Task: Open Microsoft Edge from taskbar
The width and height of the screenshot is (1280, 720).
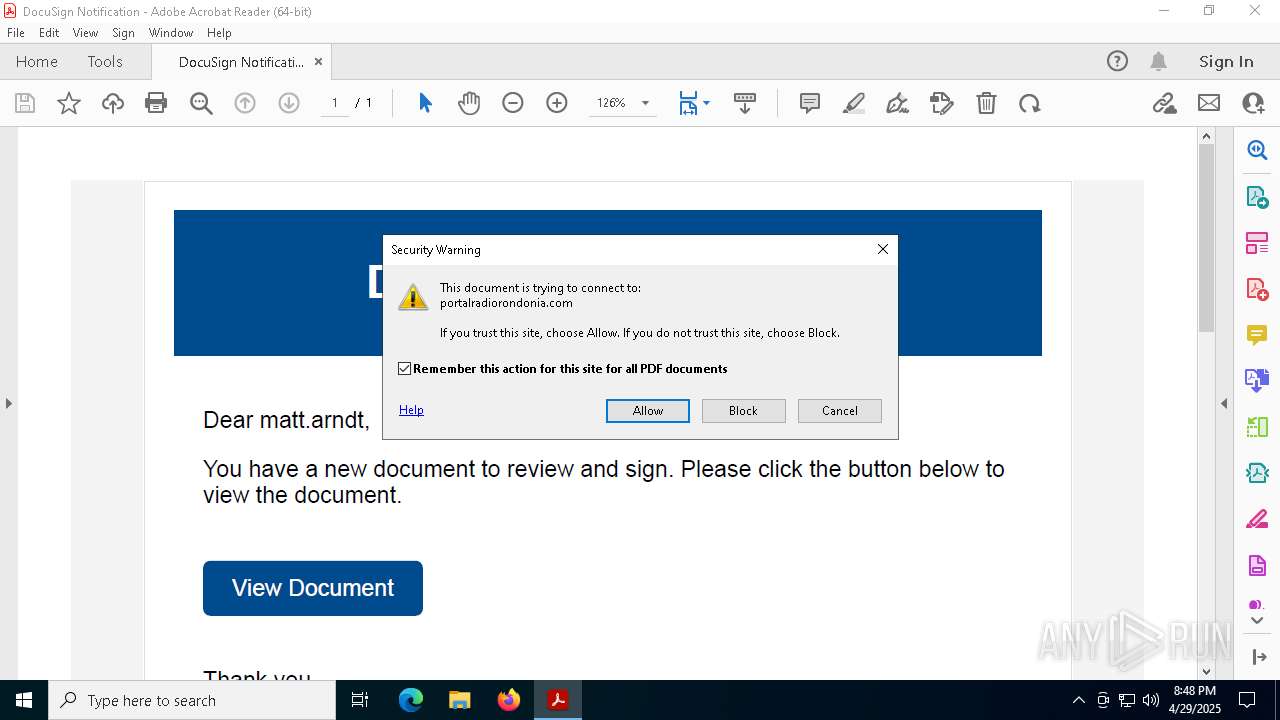Action: (411, 700)
